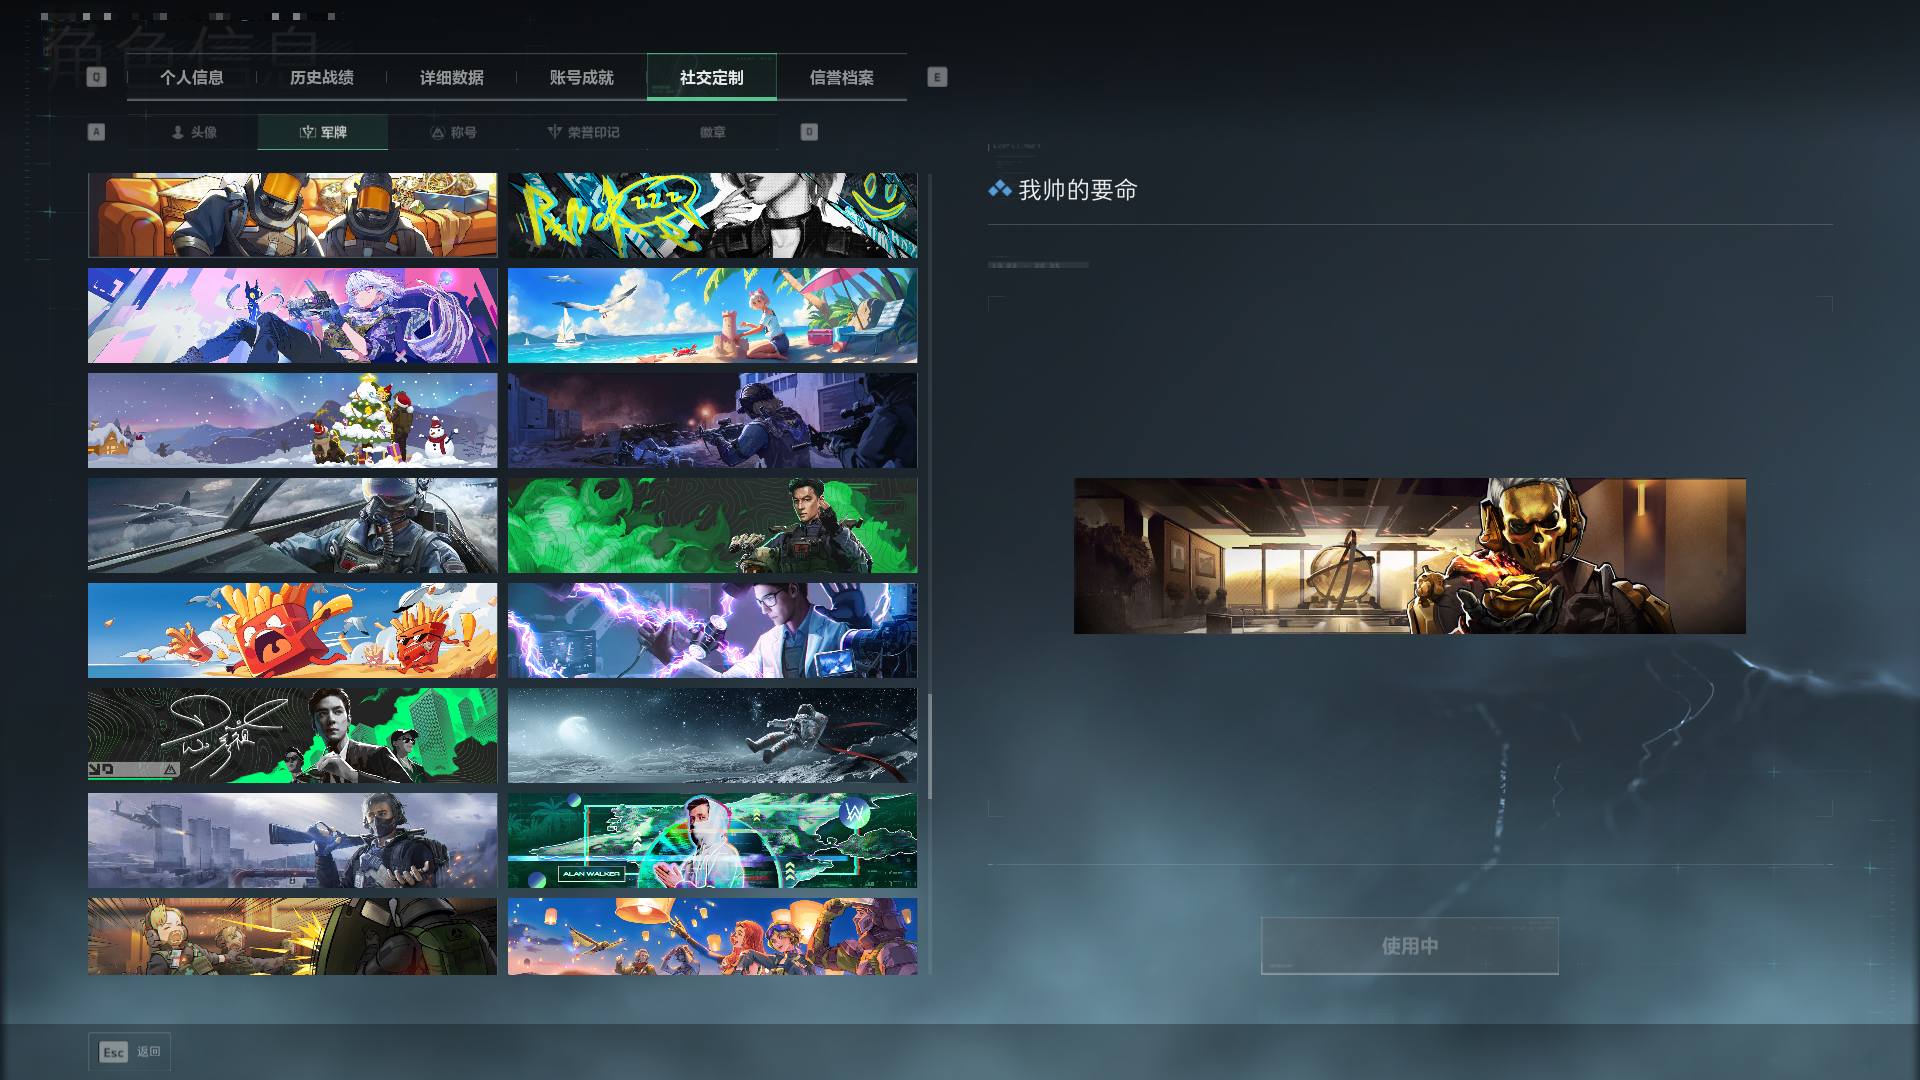This screenshot has width=1920, height=1080.
Task: Go to the 账号成就 tab
Action: (581, 77)
